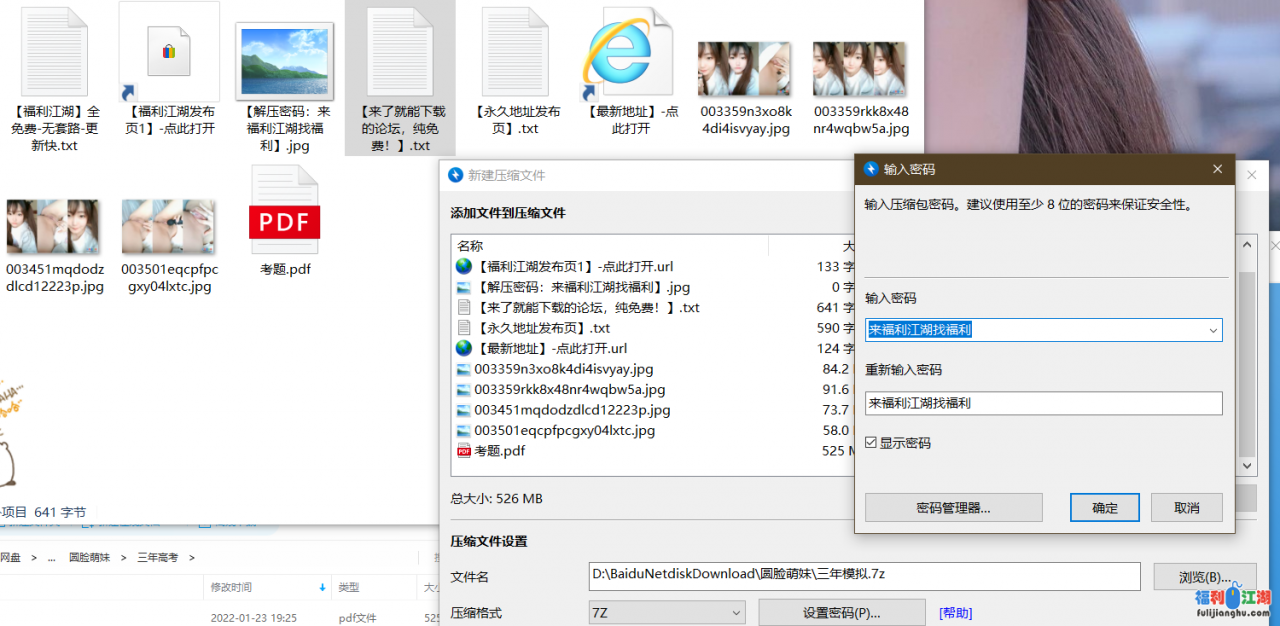Open the 密码管理器 button
The height and width of the screenshot is (626, 1280).
pos(953,507)
